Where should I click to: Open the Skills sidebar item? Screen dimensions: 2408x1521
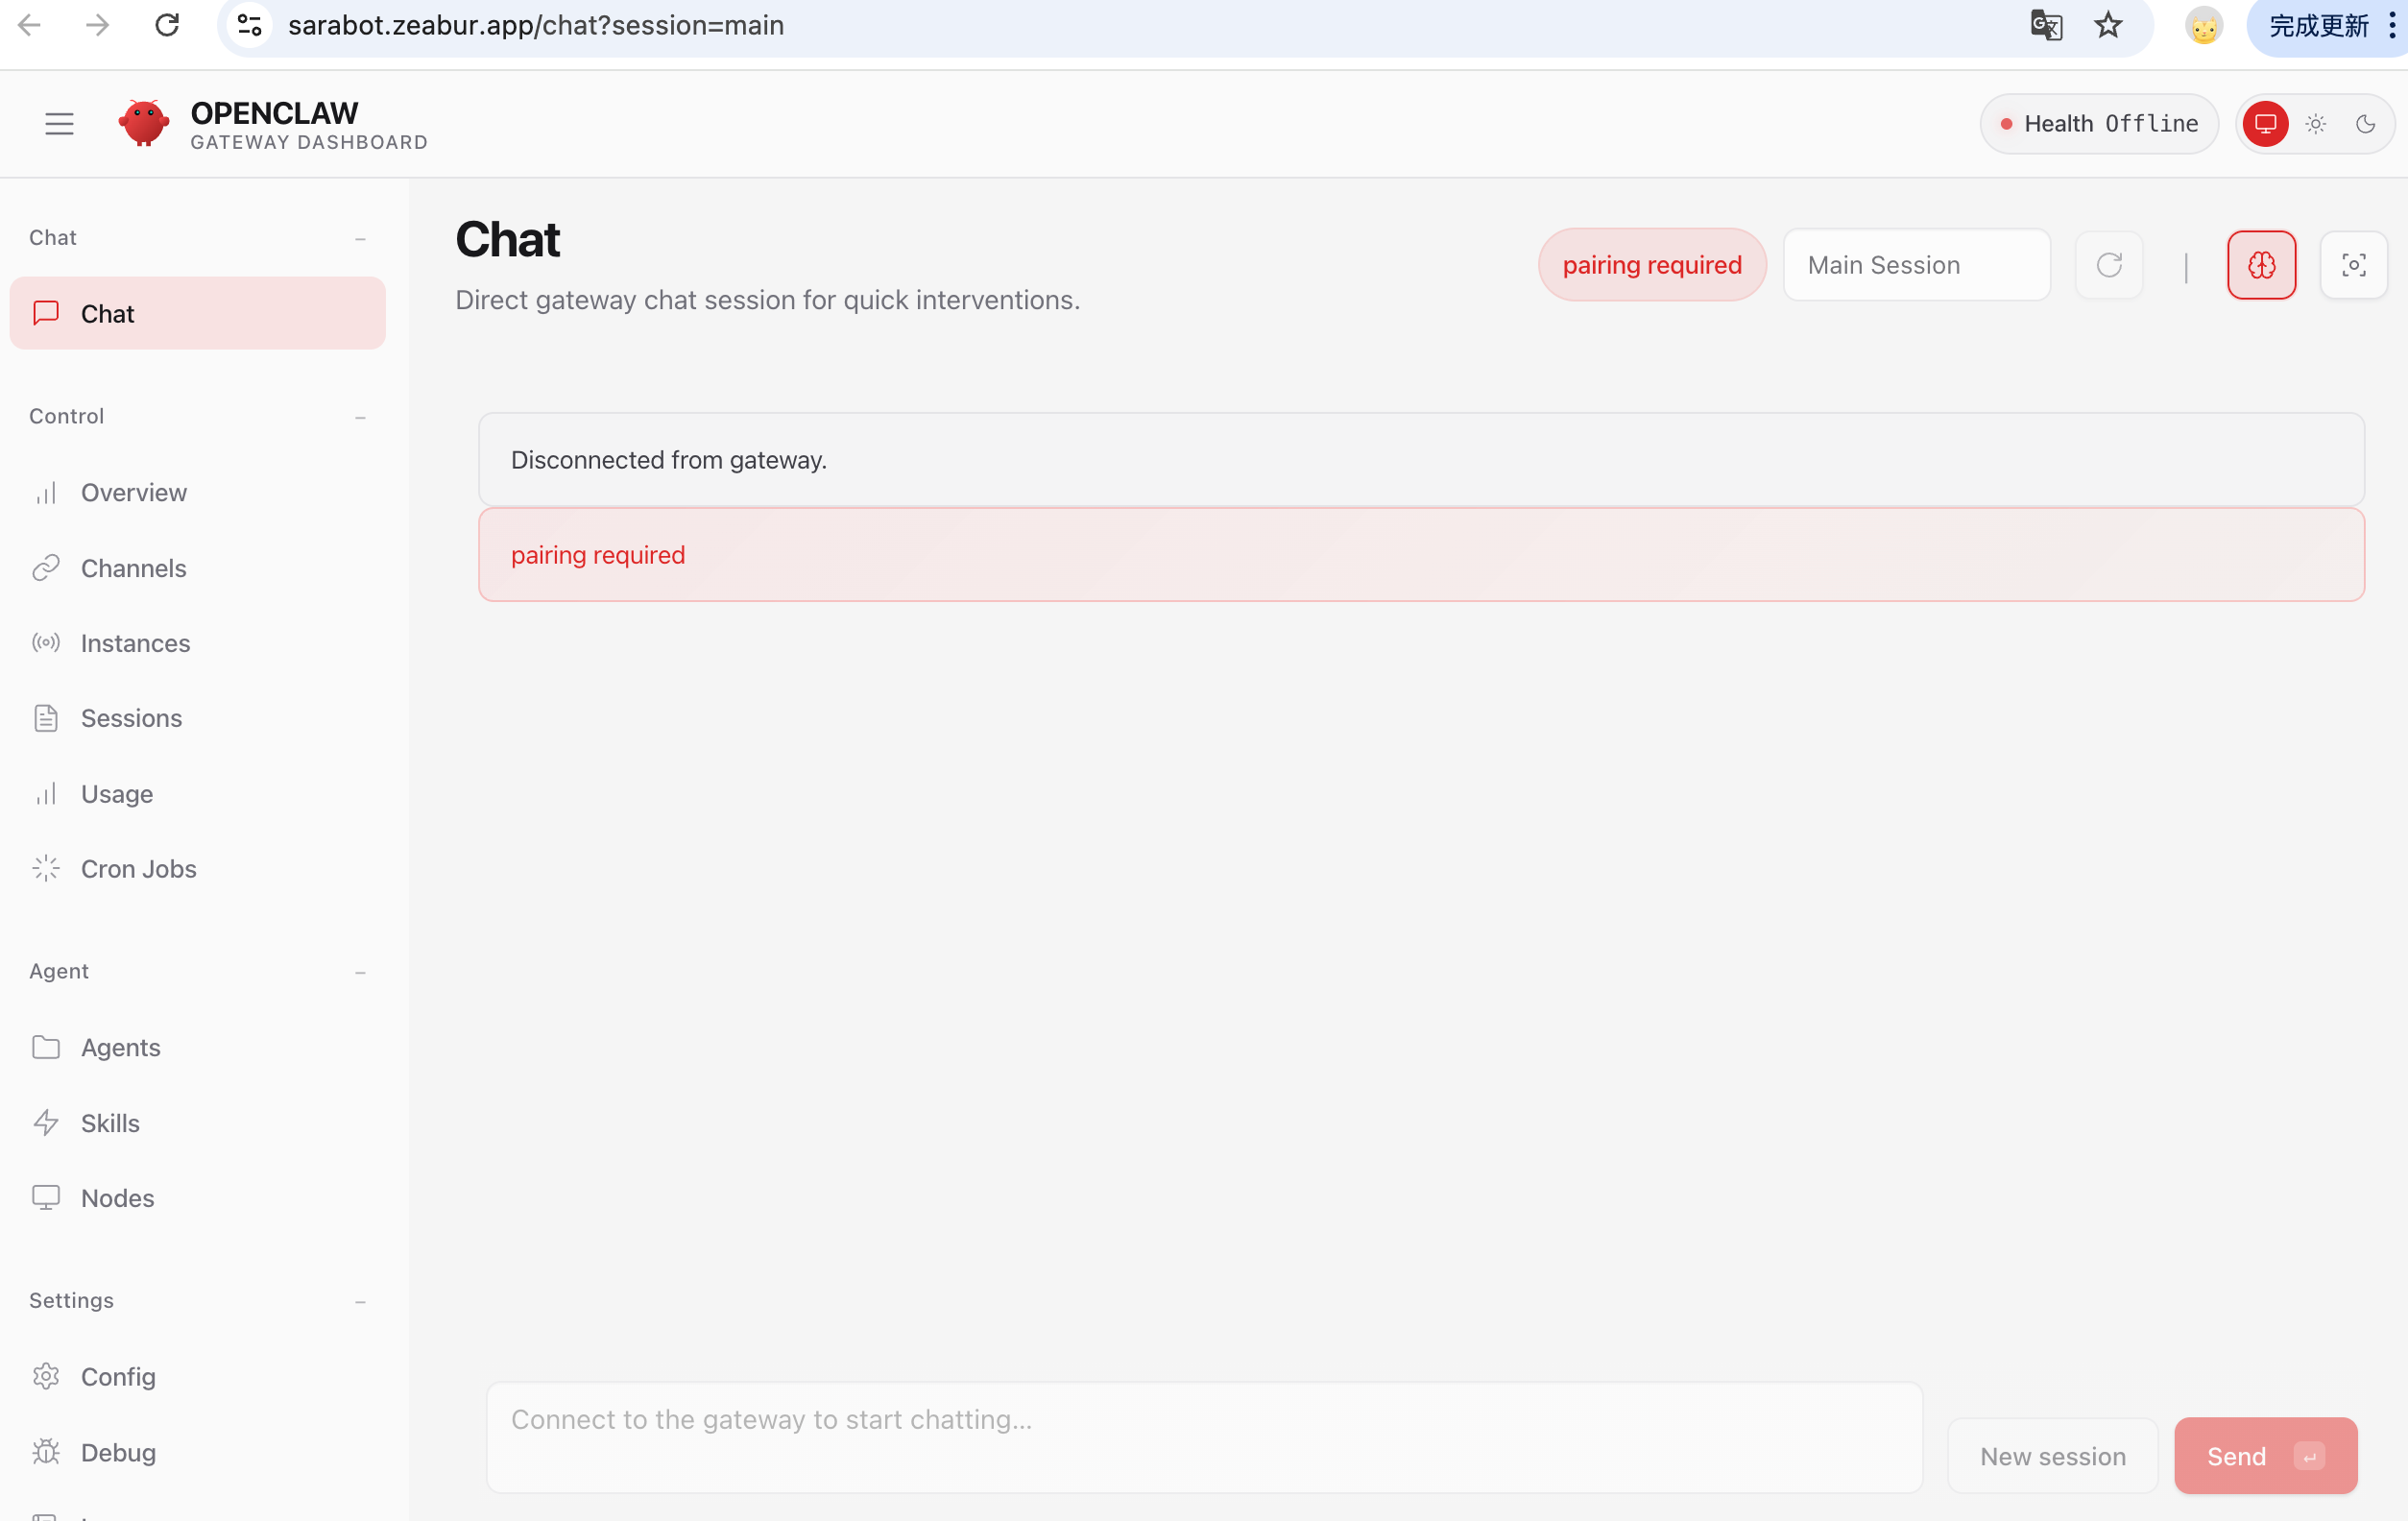click(x=110, y=1123)
